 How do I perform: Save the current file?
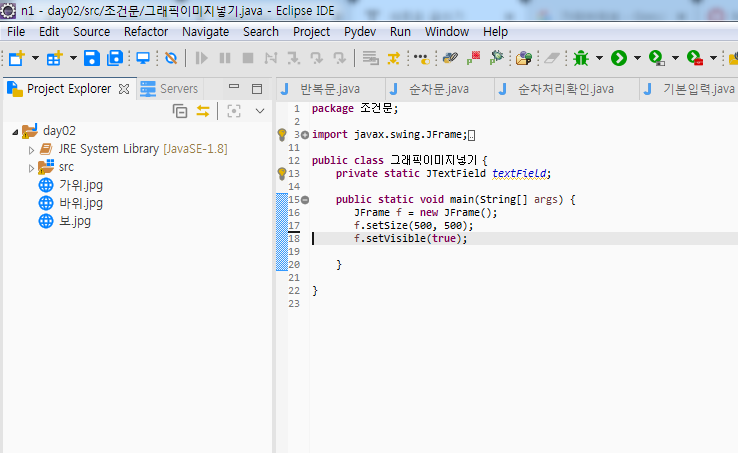(x=92, y=58)
